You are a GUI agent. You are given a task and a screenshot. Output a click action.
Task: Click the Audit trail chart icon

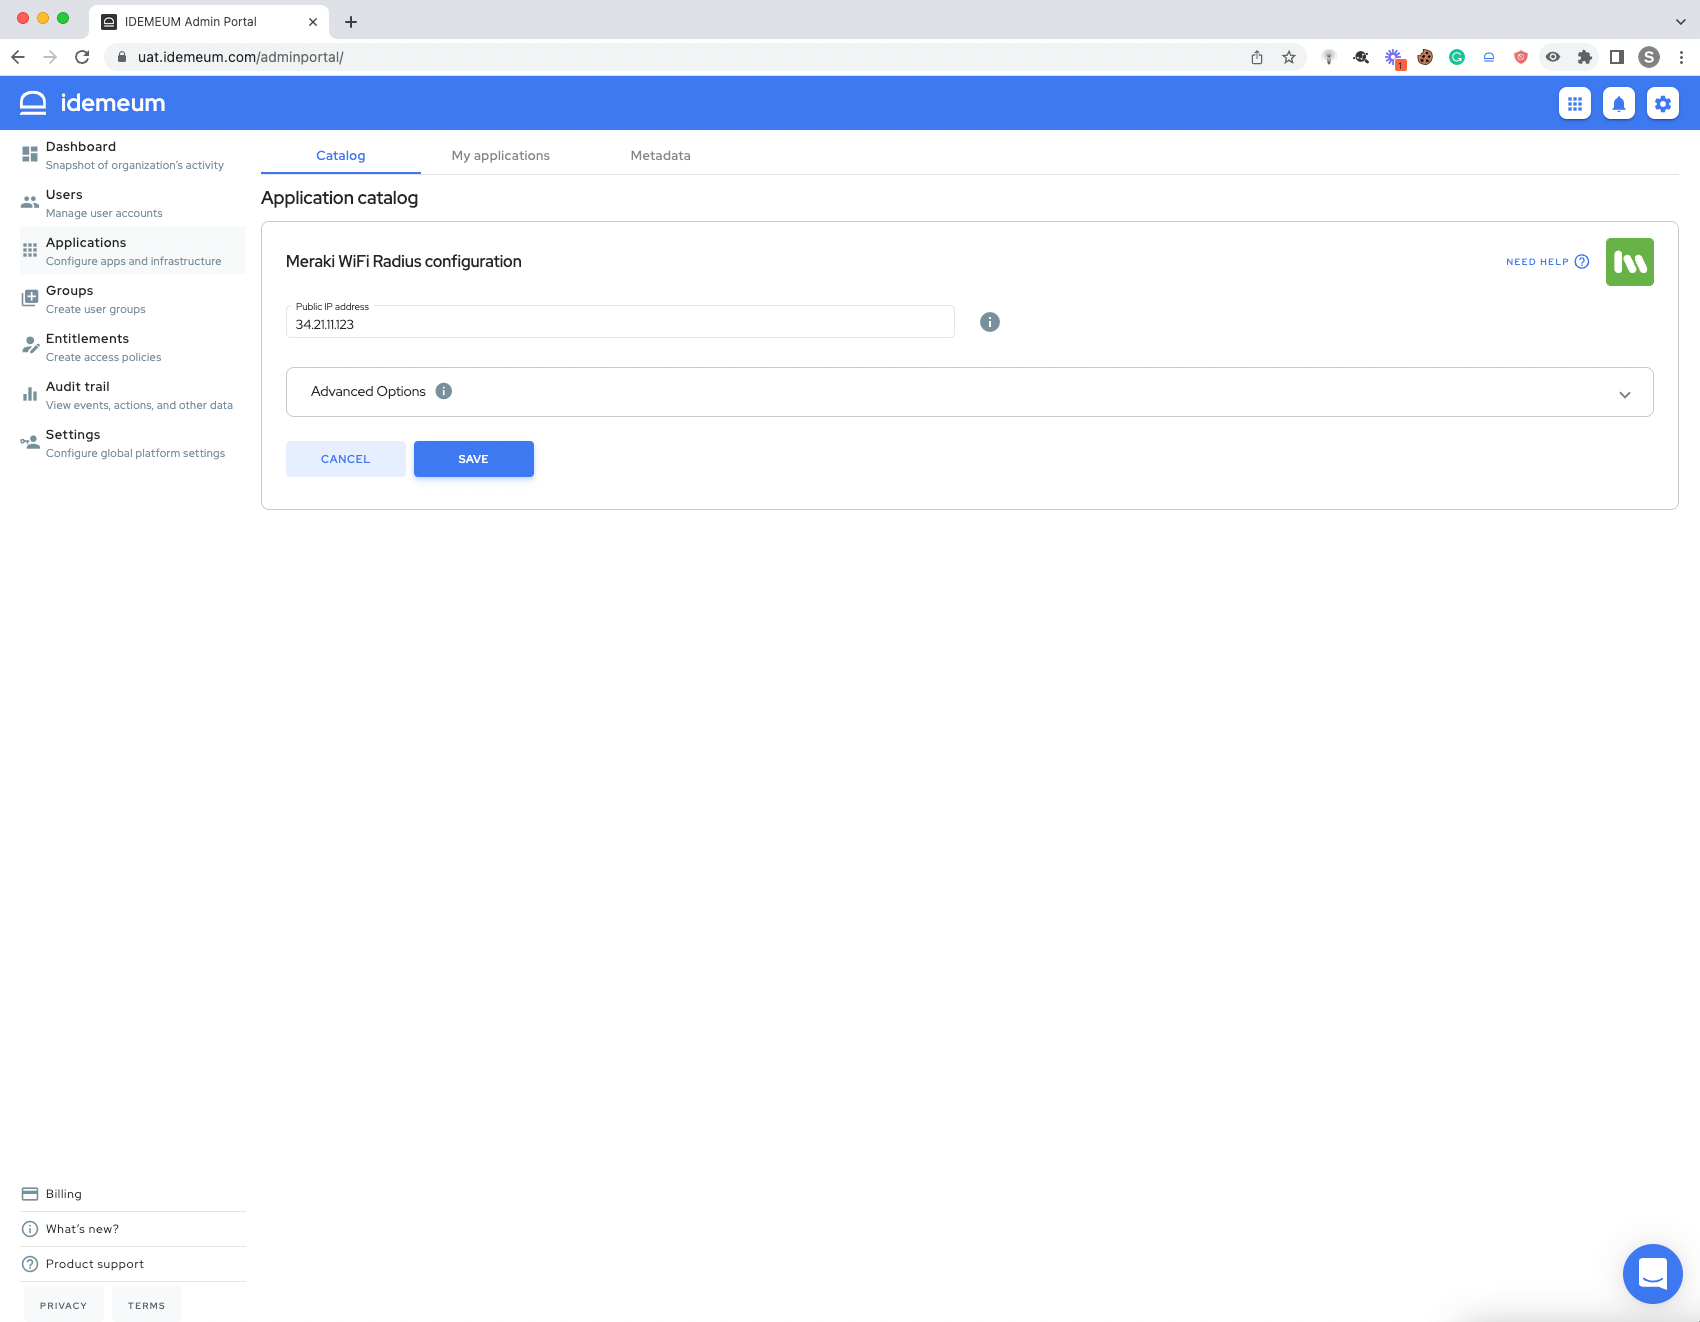point(30,394)
